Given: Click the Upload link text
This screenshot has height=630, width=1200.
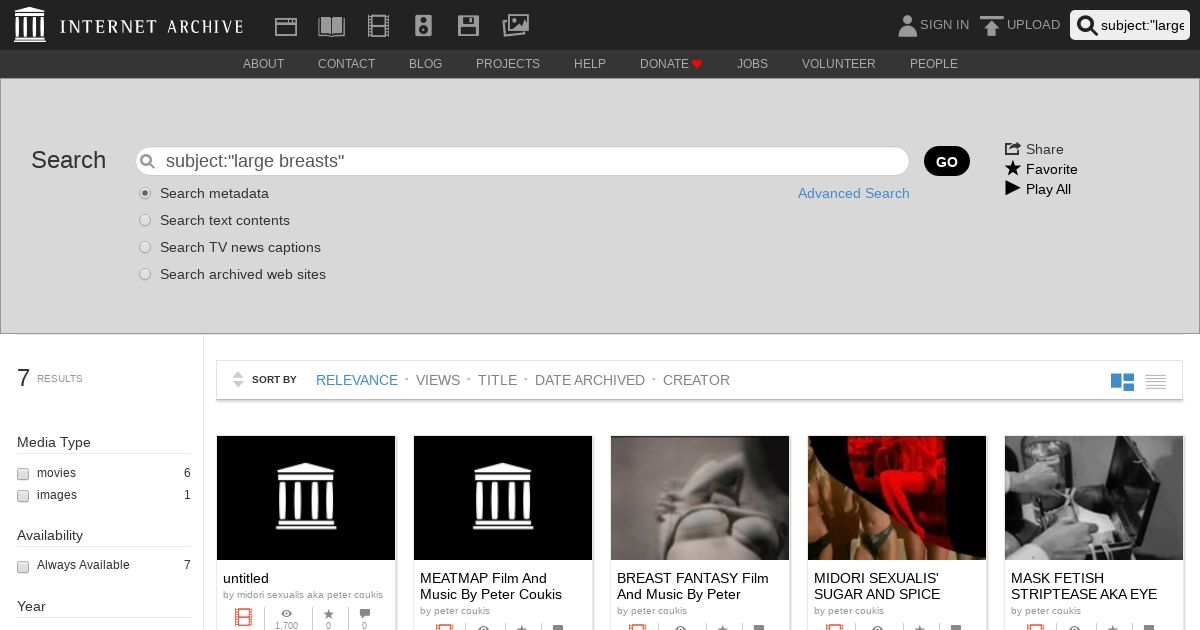Looking at the screenshot, I should [x=1033, y=25].
